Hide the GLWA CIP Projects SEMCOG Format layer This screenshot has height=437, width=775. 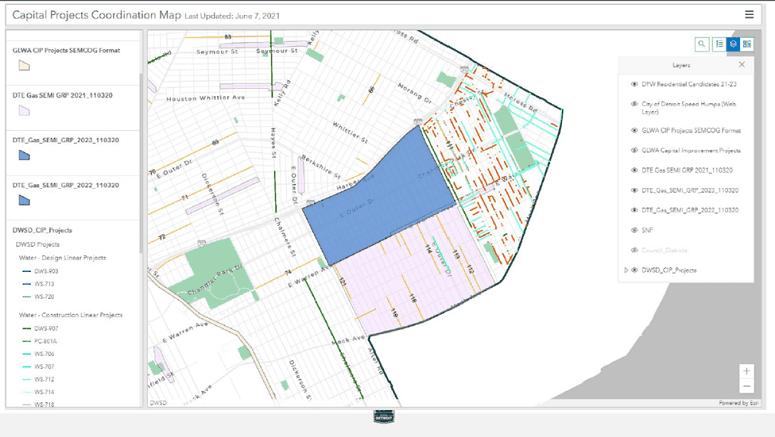pos(634,131)
